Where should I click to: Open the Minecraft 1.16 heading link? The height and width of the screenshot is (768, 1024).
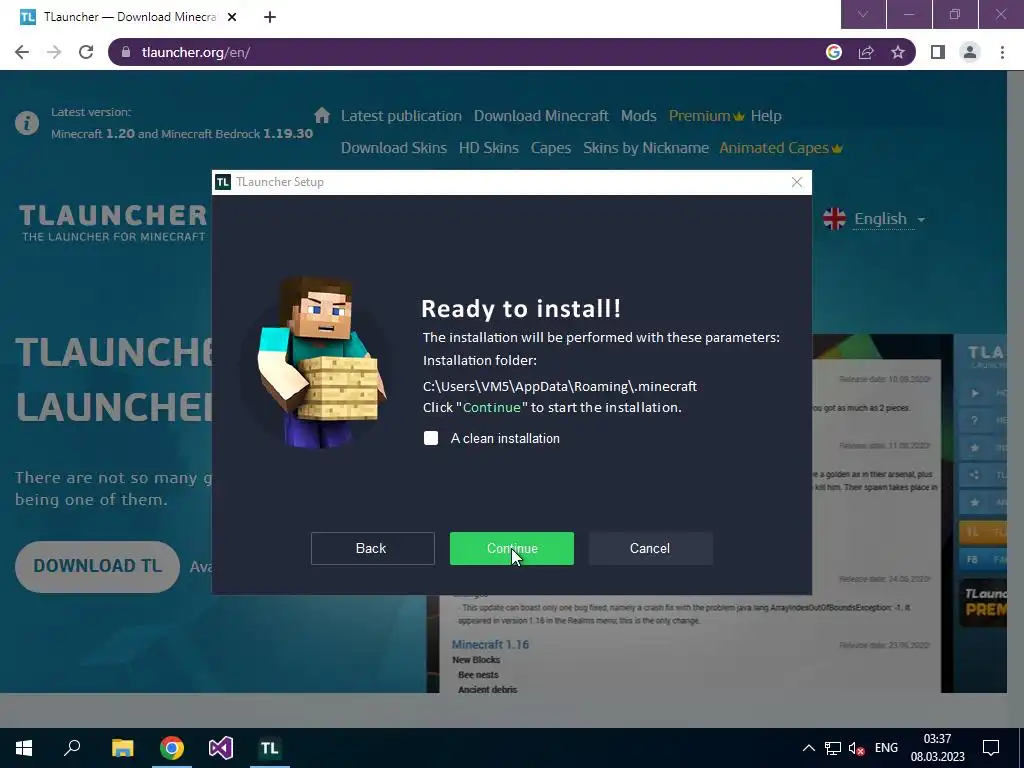490,645
